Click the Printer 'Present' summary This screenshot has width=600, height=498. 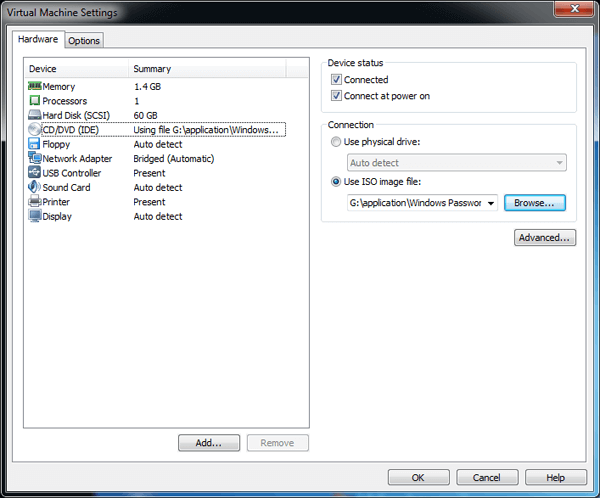coord(149,202)
